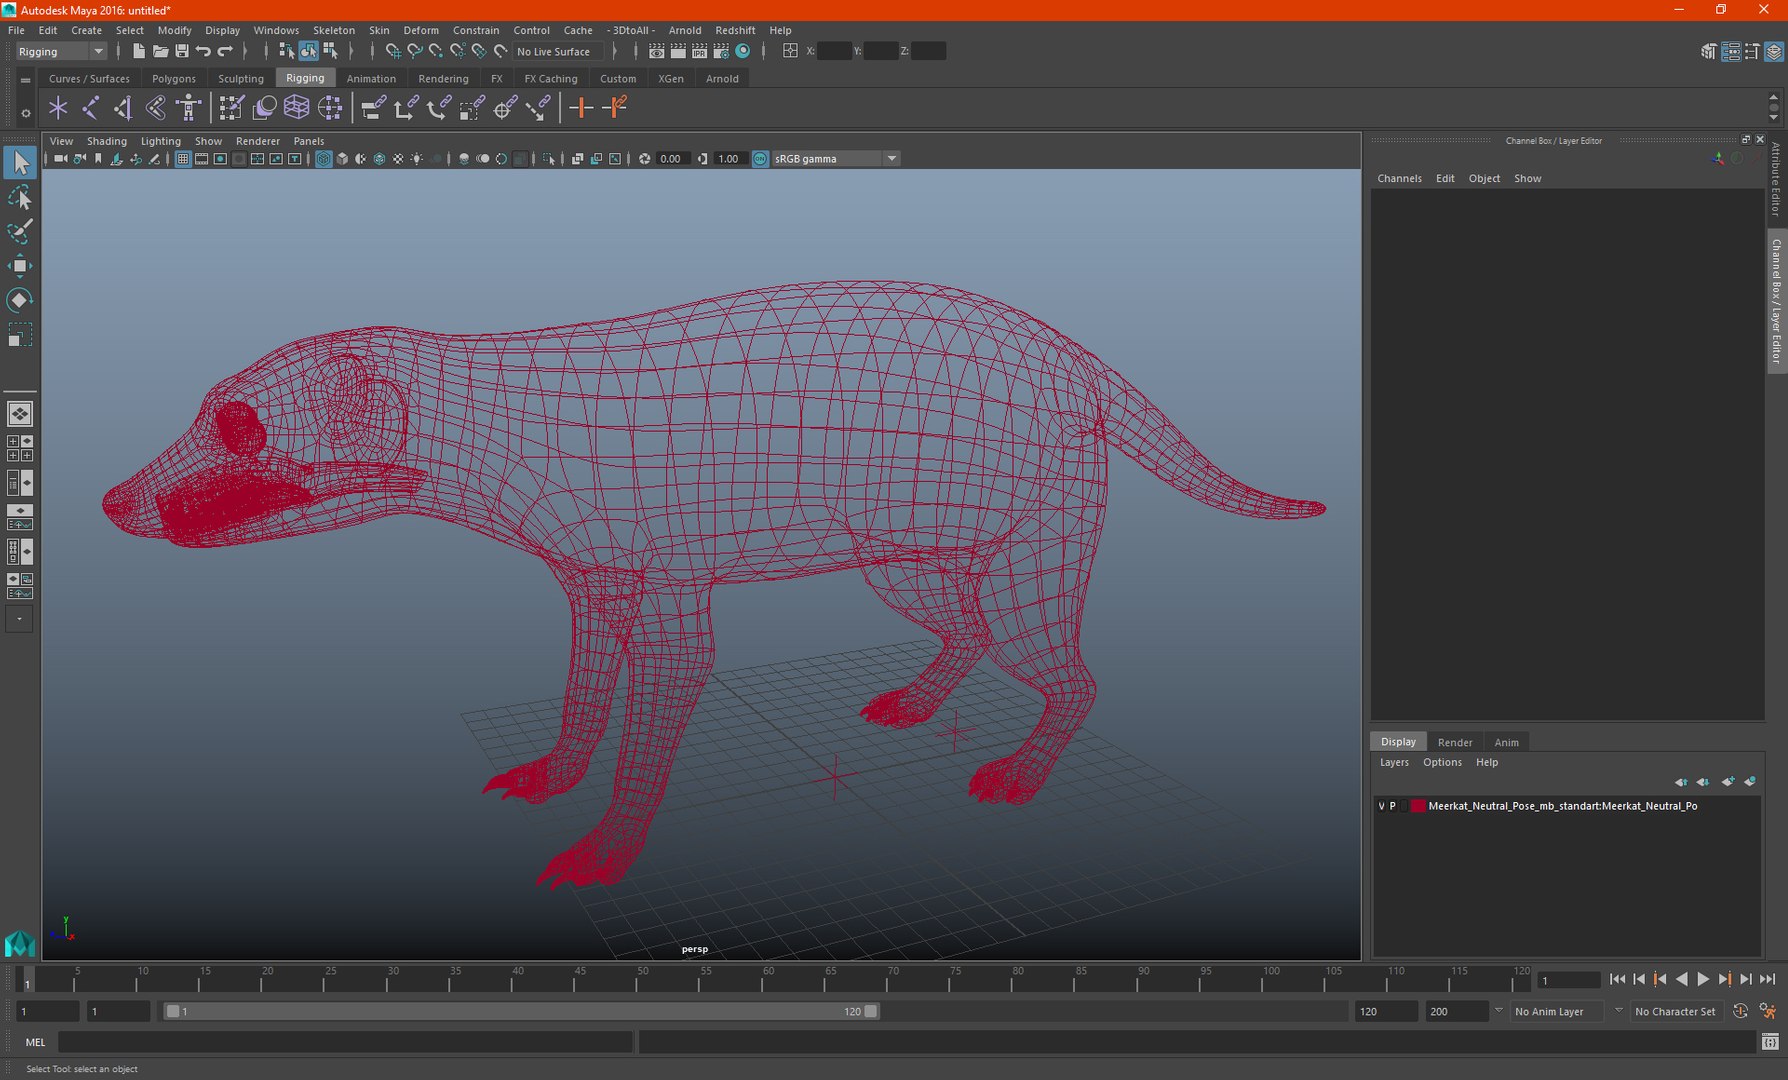Screen dimensions: 1788x1080
Task: Activate the Lasso Select tool
Action: 20,198
